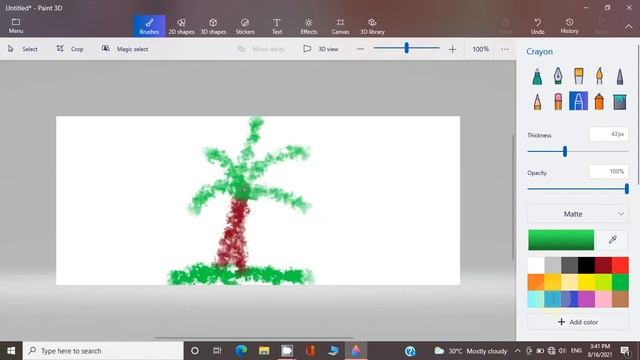Choose the bright red color swatch
The height and width of the screenshot is (360, 640).
click(x=620, y=265)
